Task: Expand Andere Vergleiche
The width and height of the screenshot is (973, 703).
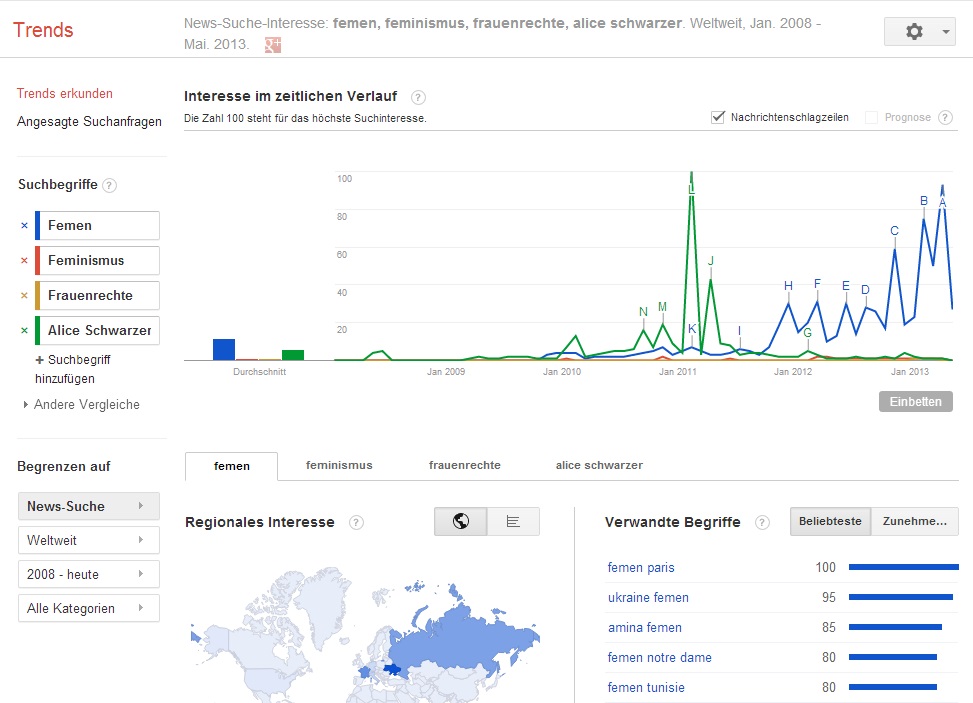Action: point(81,405)
